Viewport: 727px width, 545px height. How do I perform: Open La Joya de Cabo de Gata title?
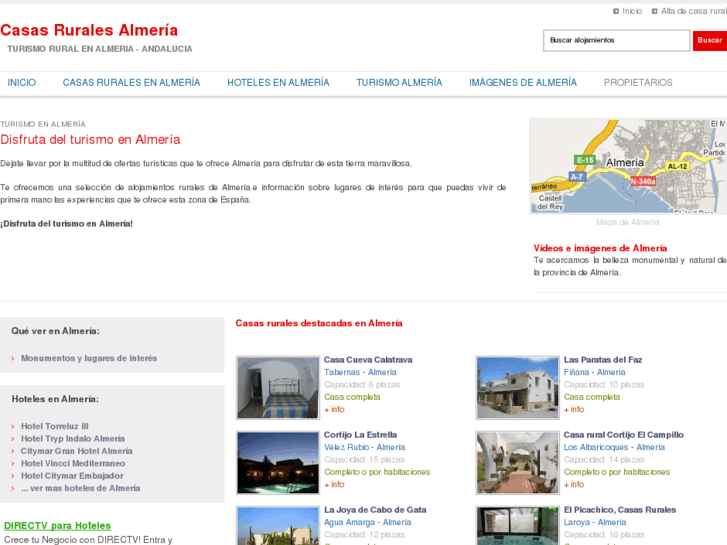(x=375, y=510)
